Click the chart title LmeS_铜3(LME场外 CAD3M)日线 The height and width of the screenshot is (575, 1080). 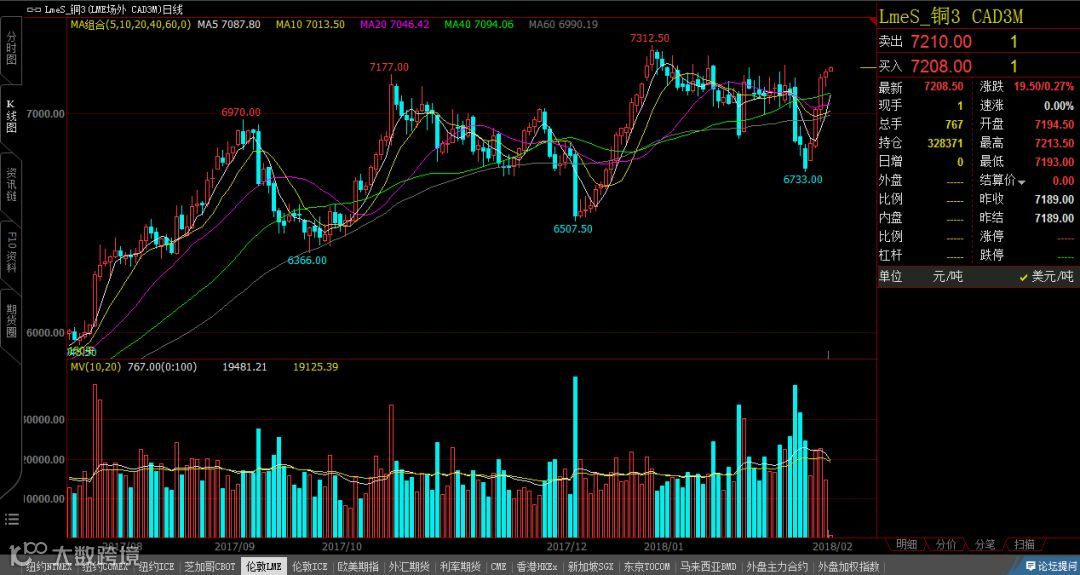pyautogui.click(x=114, y=10)
